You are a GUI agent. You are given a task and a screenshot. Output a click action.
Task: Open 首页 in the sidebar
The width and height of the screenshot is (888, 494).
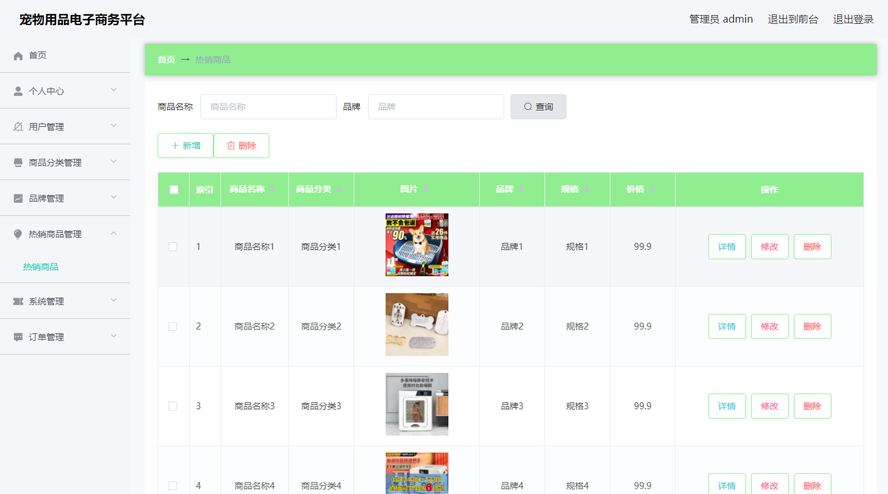65,56
